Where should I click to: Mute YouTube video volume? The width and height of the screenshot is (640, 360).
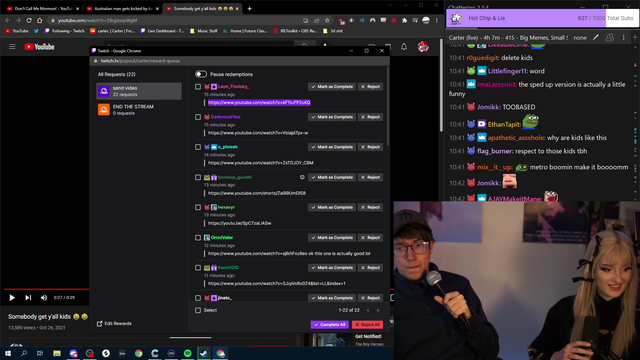[x=44, y=298]
